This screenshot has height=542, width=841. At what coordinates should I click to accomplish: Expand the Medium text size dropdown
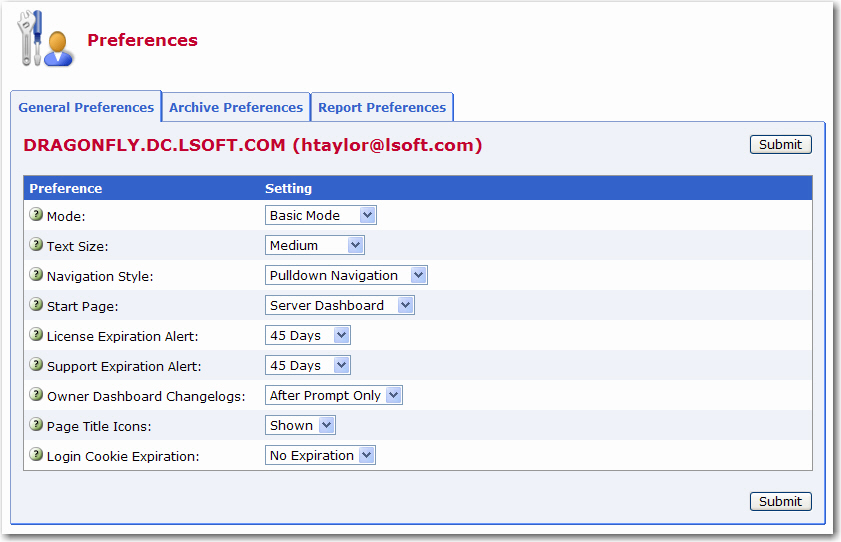pyautogui.click(x=315, y=245)
